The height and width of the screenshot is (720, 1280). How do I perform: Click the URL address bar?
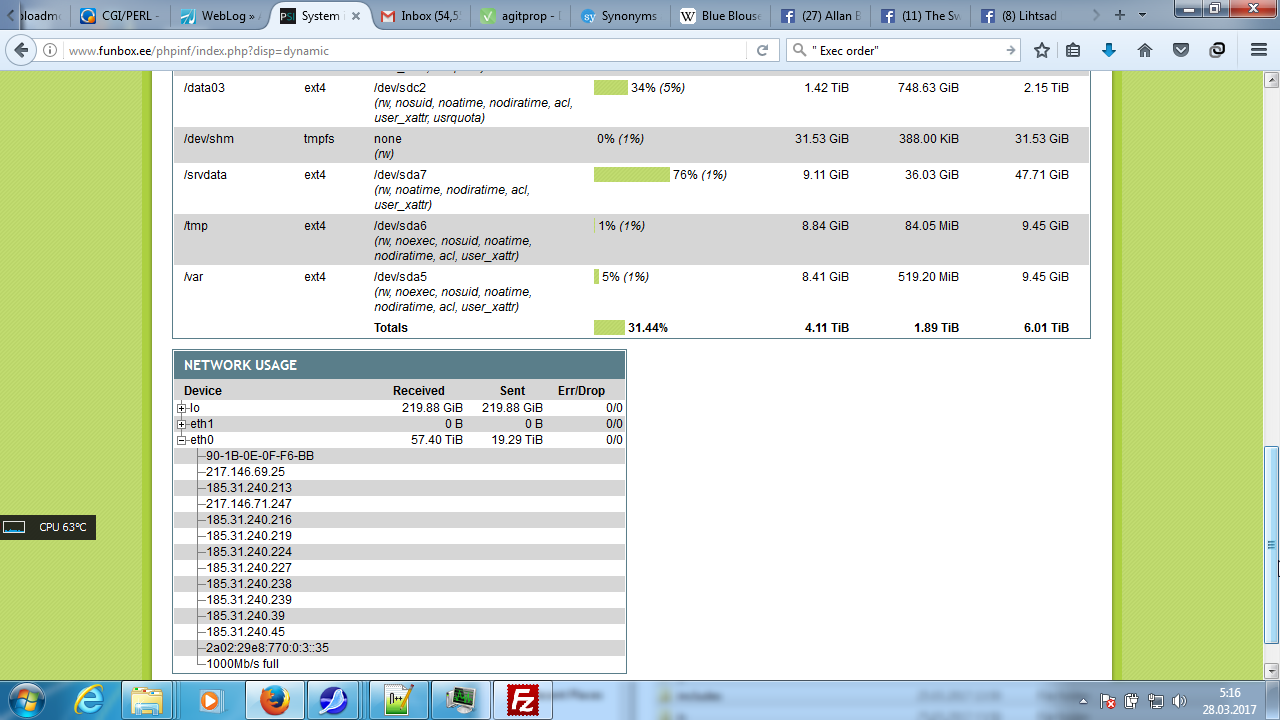(400, 50)
